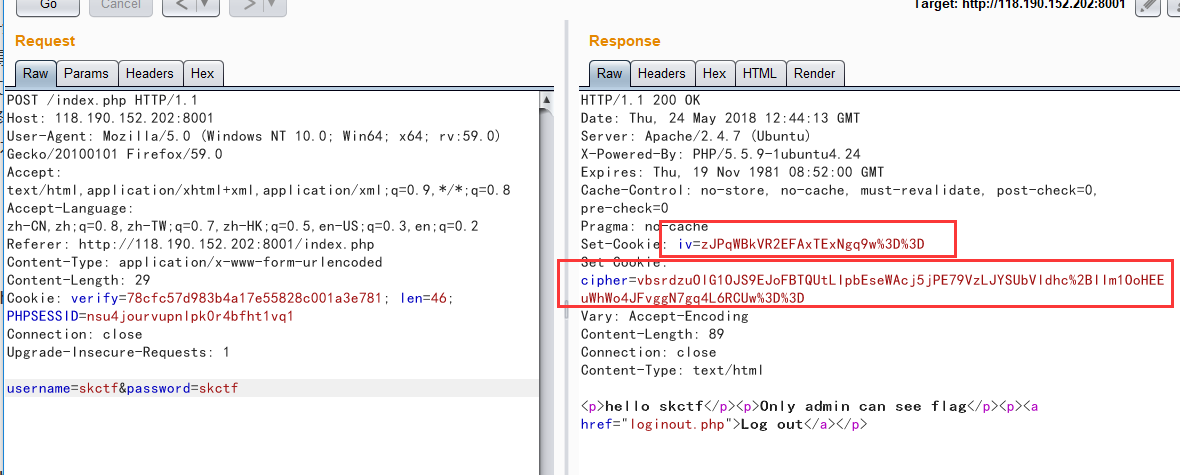
Task: Click the username=skctf&password=skctf request body line
Action: tap(122, 388)
